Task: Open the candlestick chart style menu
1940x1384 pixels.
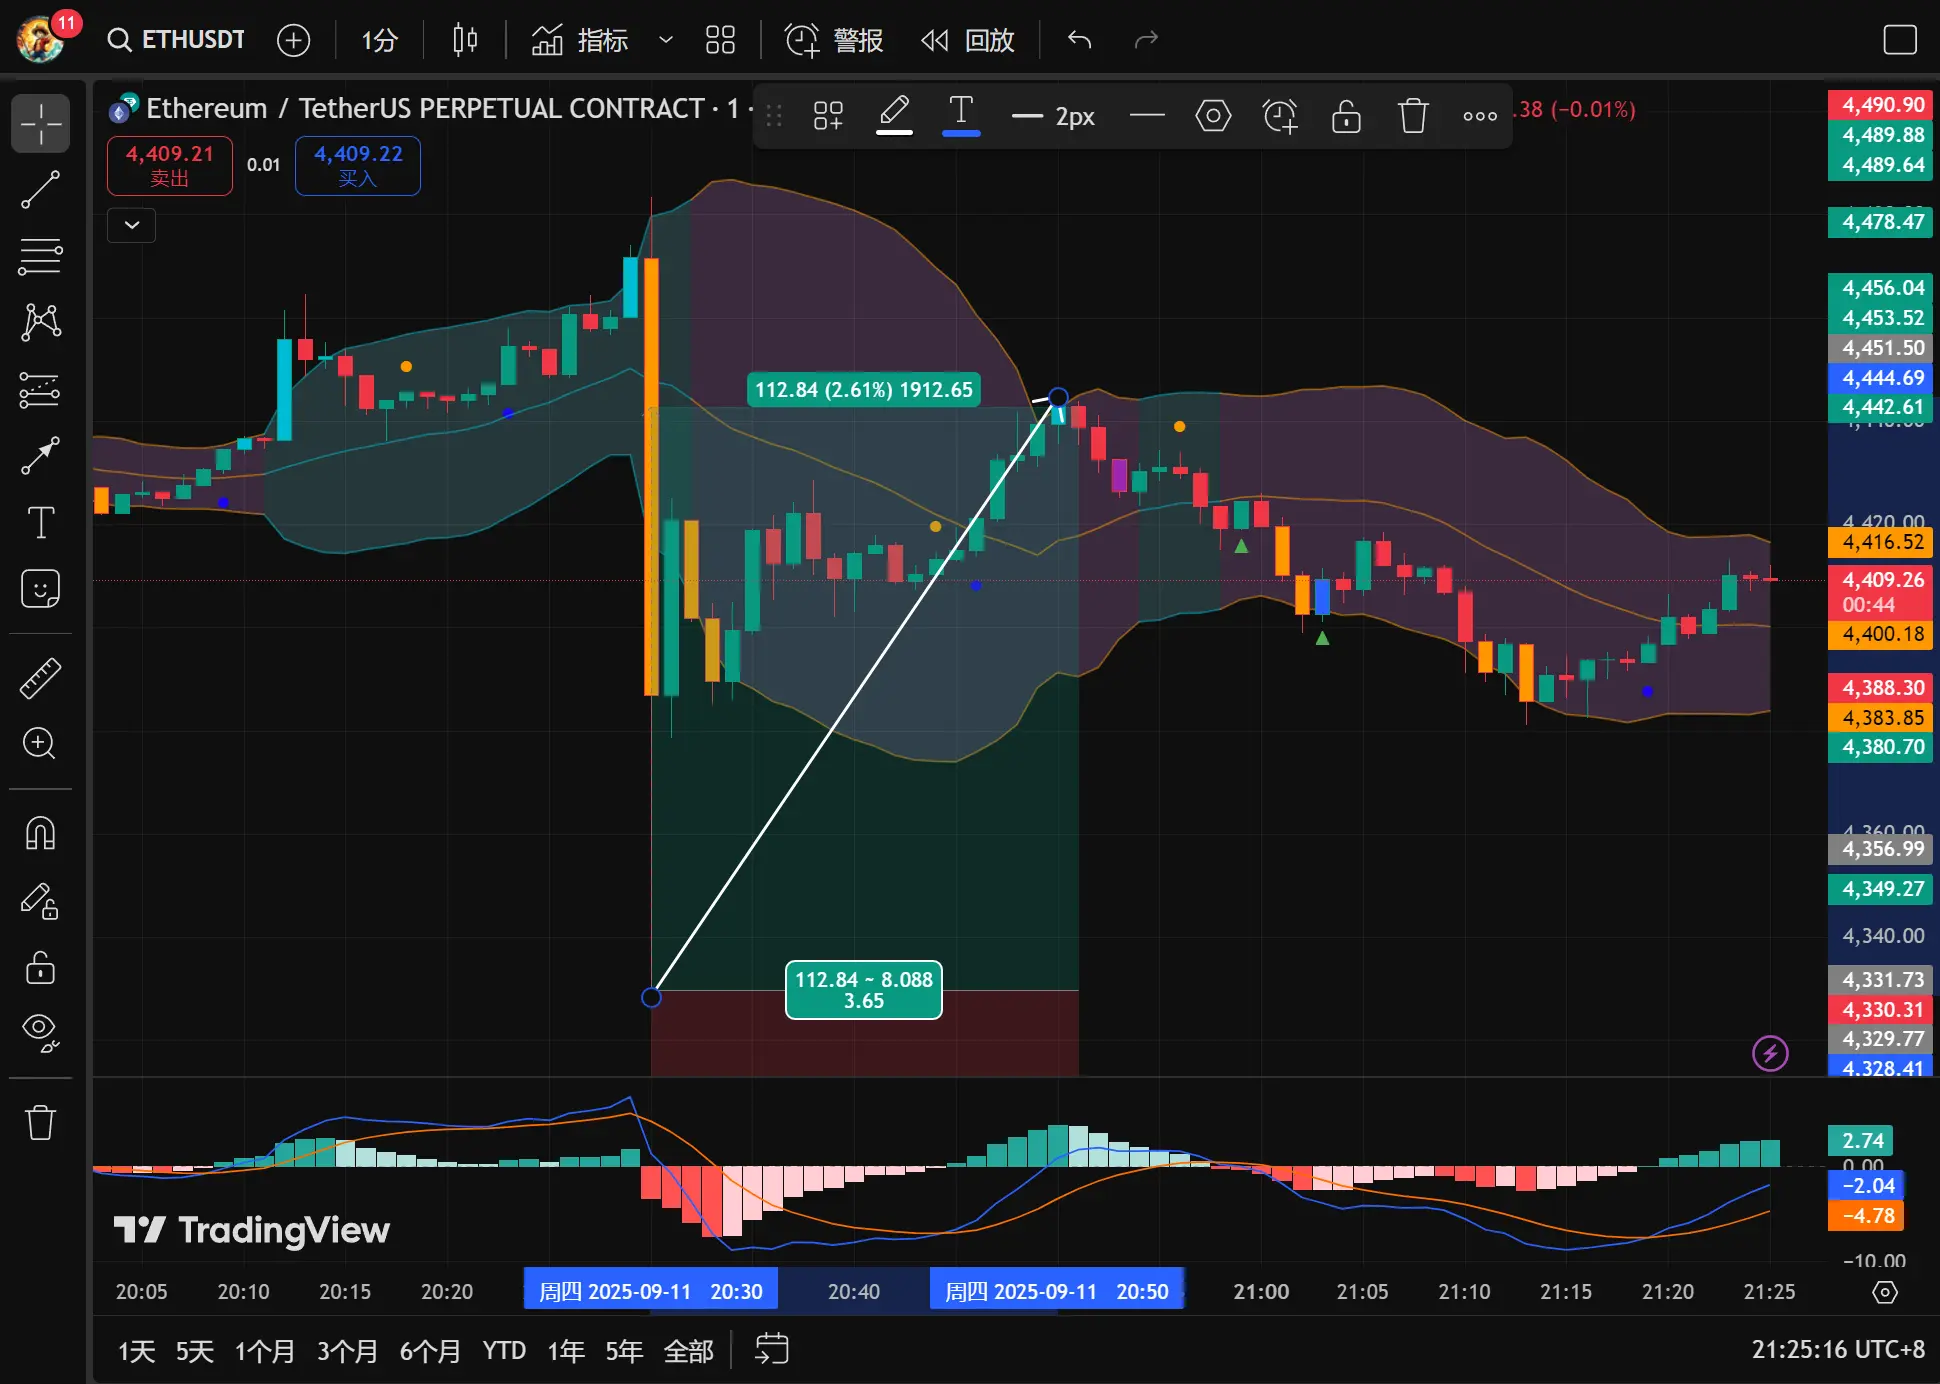Action: pyautogui.click(x=465, y=40)
